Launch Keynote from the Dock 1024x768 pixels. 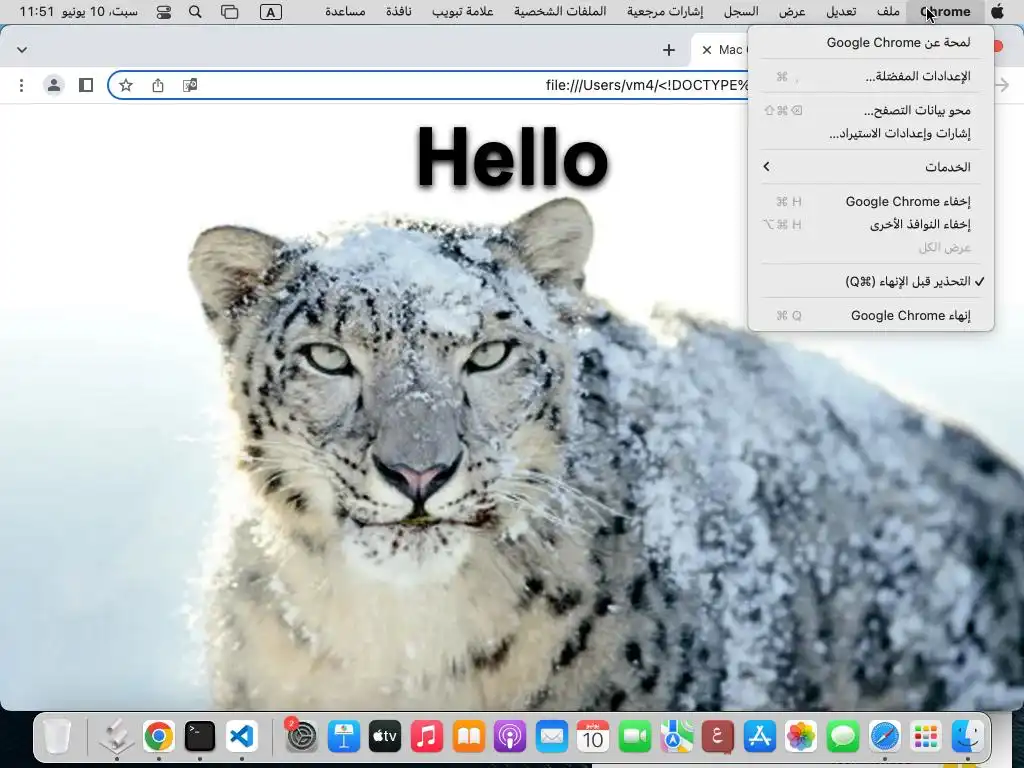tap(344, 737)
